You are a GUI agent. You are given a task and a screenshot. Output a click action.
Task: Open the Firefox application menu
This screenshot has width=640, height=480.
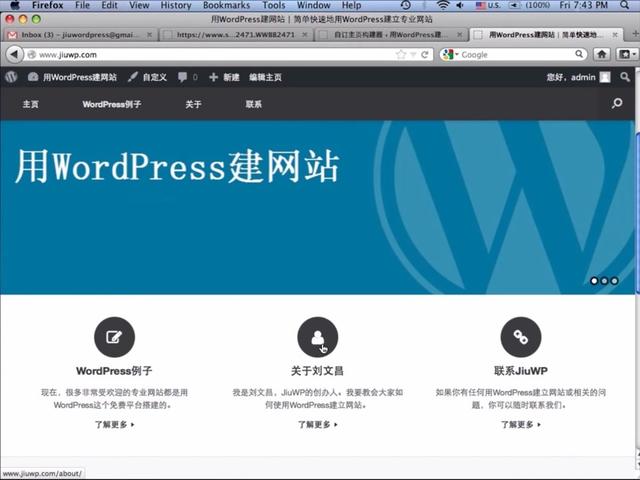click(x=48, y=5)
